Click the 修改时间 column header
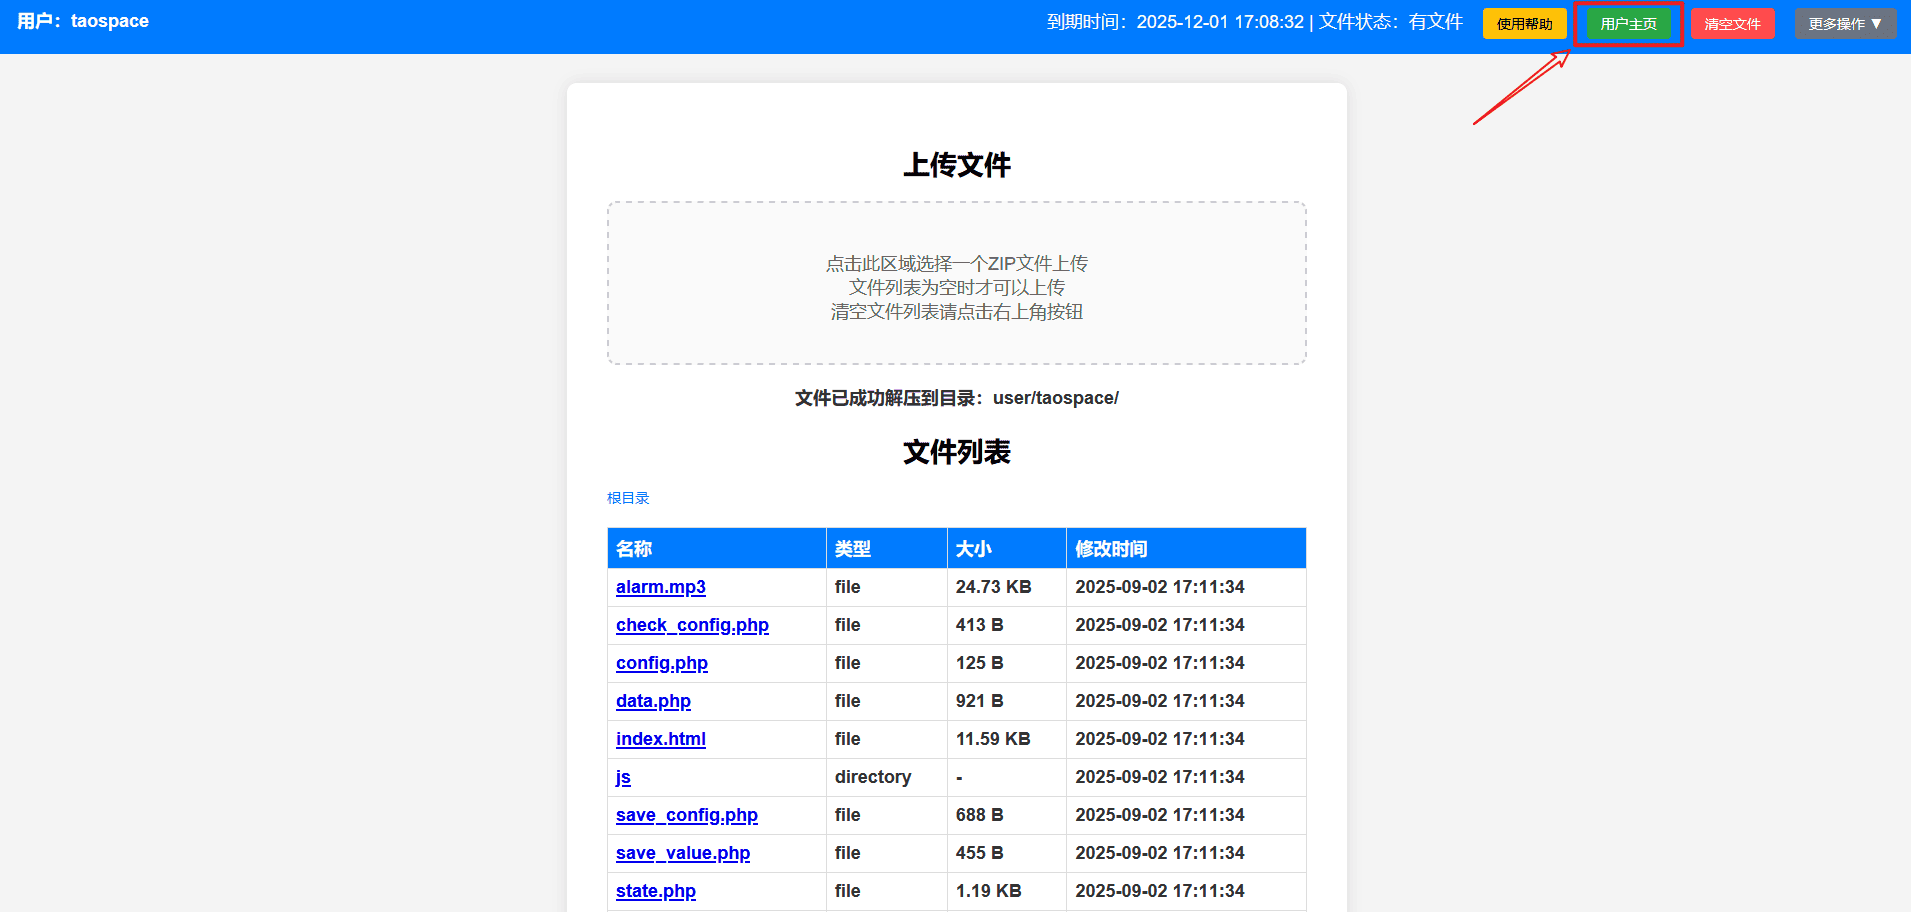 point(1111,549)
